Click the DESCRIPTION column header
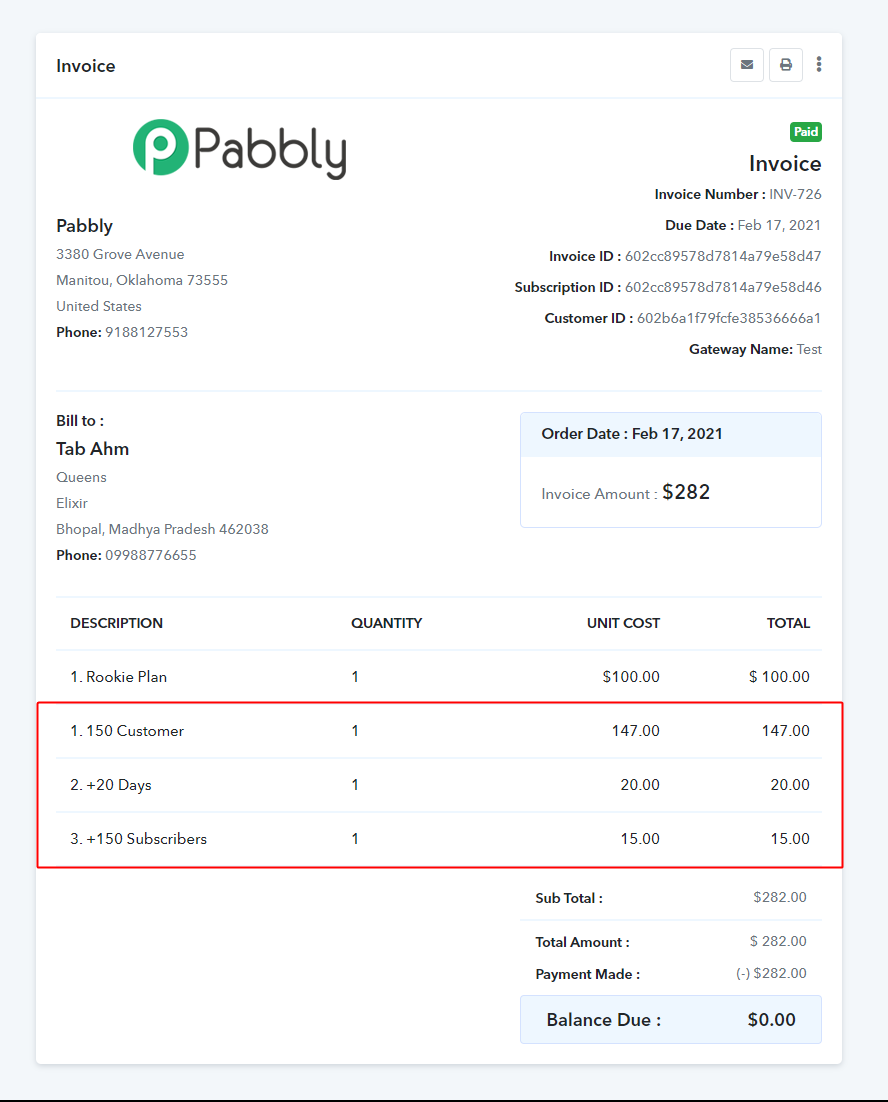 [x=117, y=623]
